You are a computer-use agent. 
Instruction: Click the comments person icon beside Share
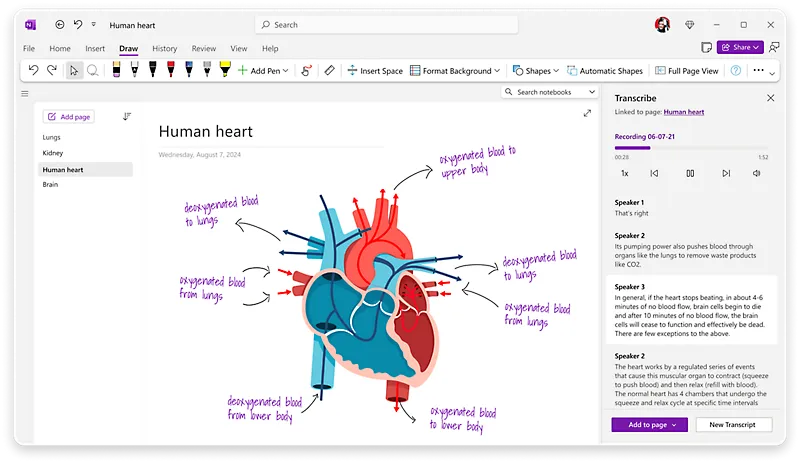pos(774,47)
